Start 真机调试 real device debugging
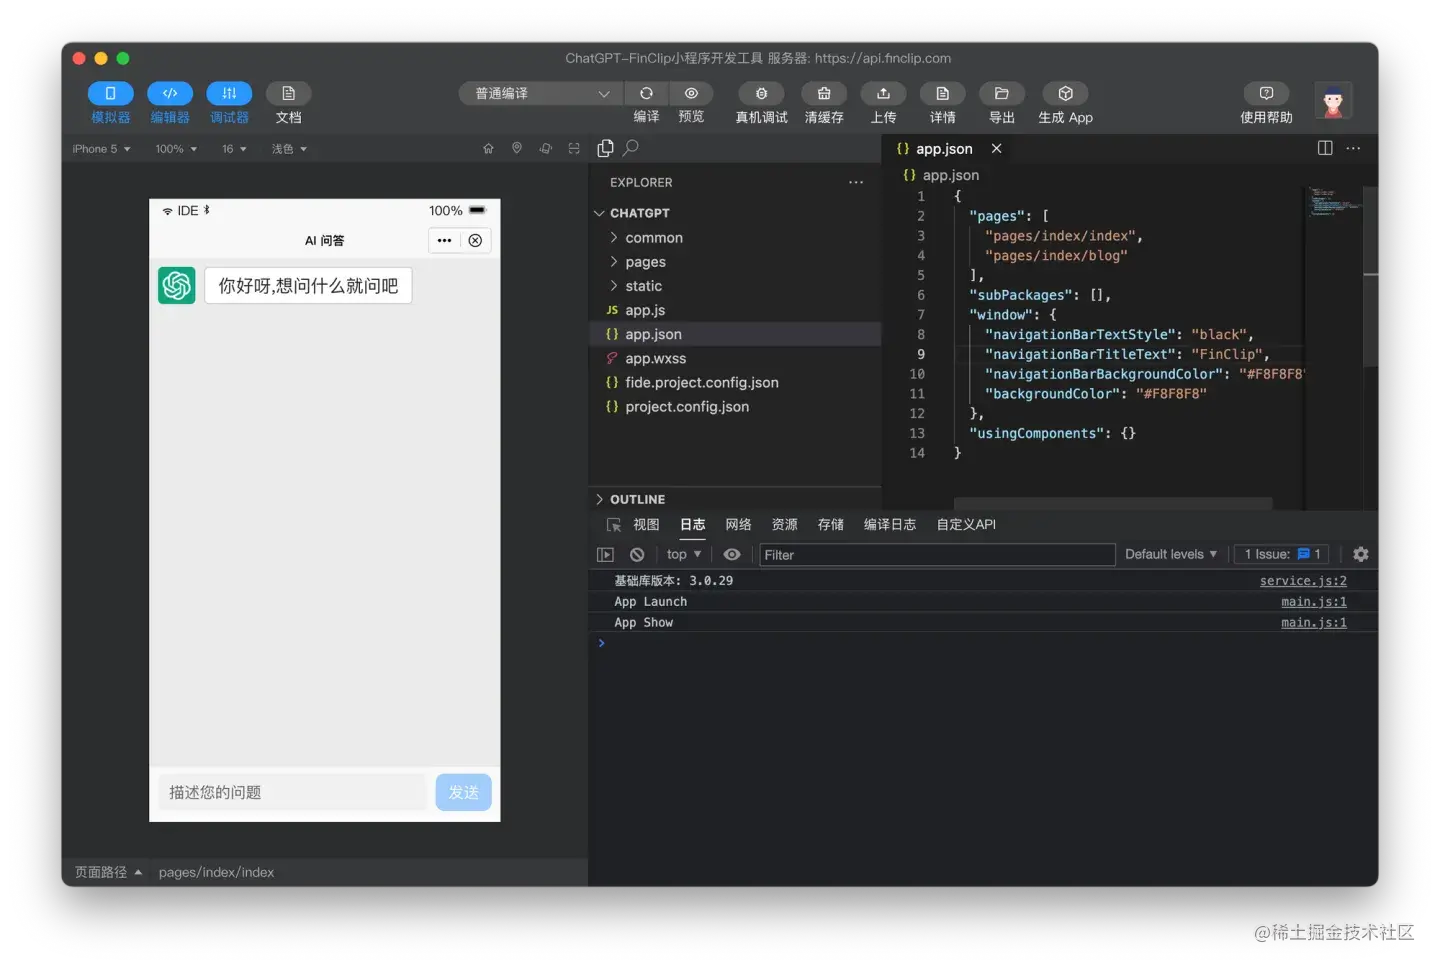Viewport: 1440px width, 968px height. pyautogui.click(x=761, y=93)
